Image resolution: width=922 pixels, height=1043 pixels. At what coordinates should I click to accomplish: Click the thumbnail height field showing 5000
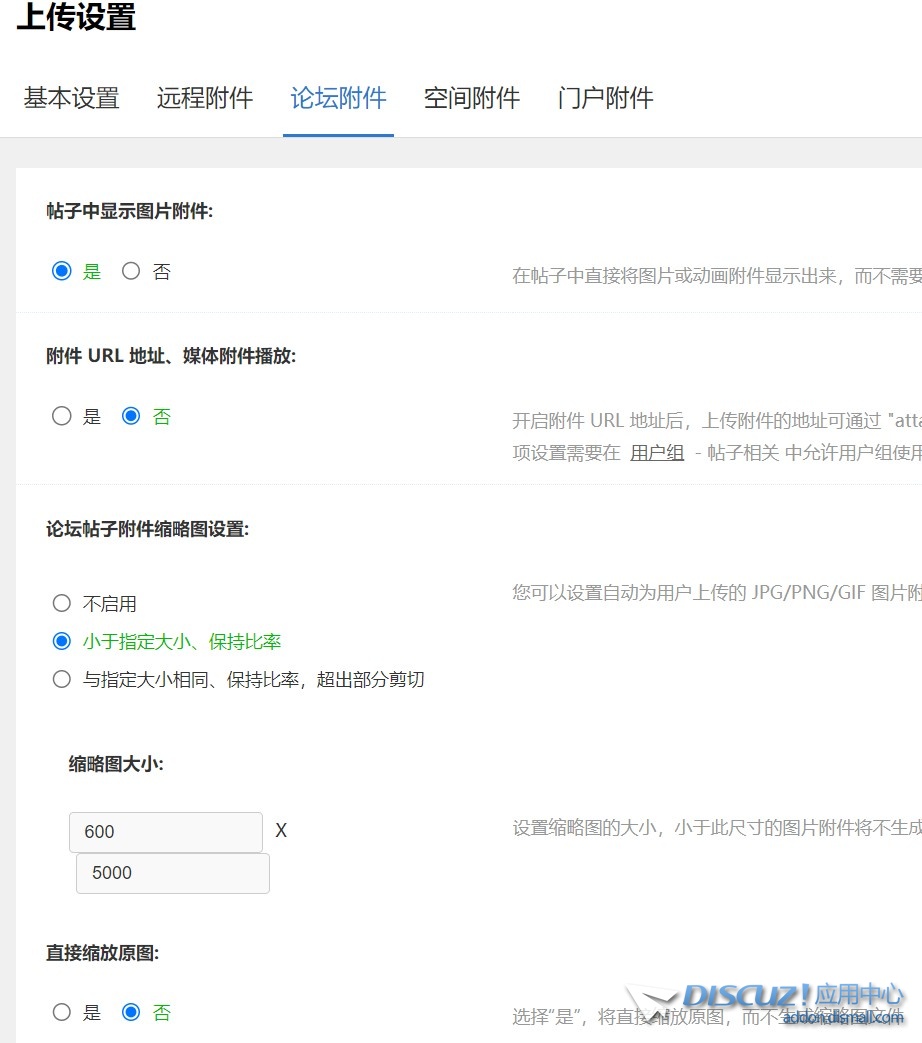172,873
